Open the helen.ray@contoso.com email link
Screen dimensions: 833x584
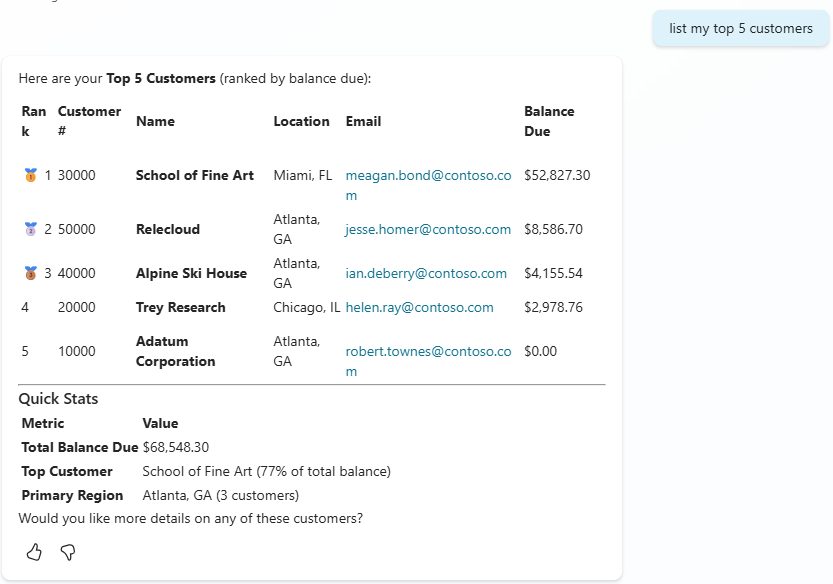(419, 307)
